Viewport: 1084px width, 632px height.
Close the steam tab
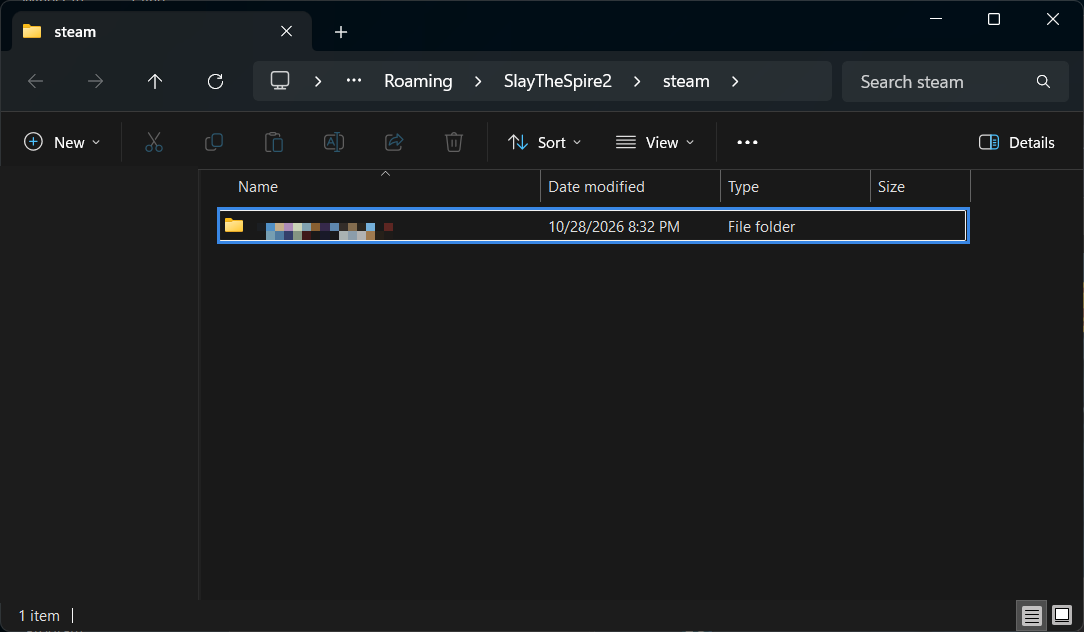pyautogui.click(x=286, y=31)
